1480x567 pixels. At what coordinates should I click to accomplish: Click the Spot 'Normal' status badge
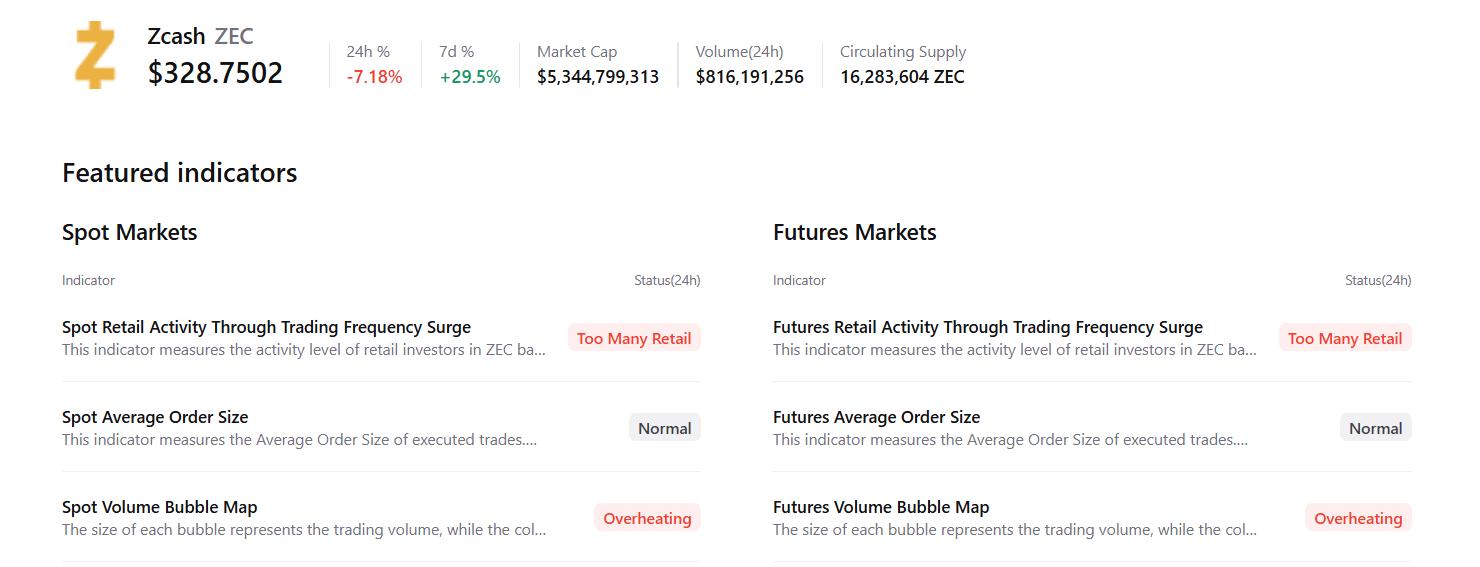click(664, 428)
